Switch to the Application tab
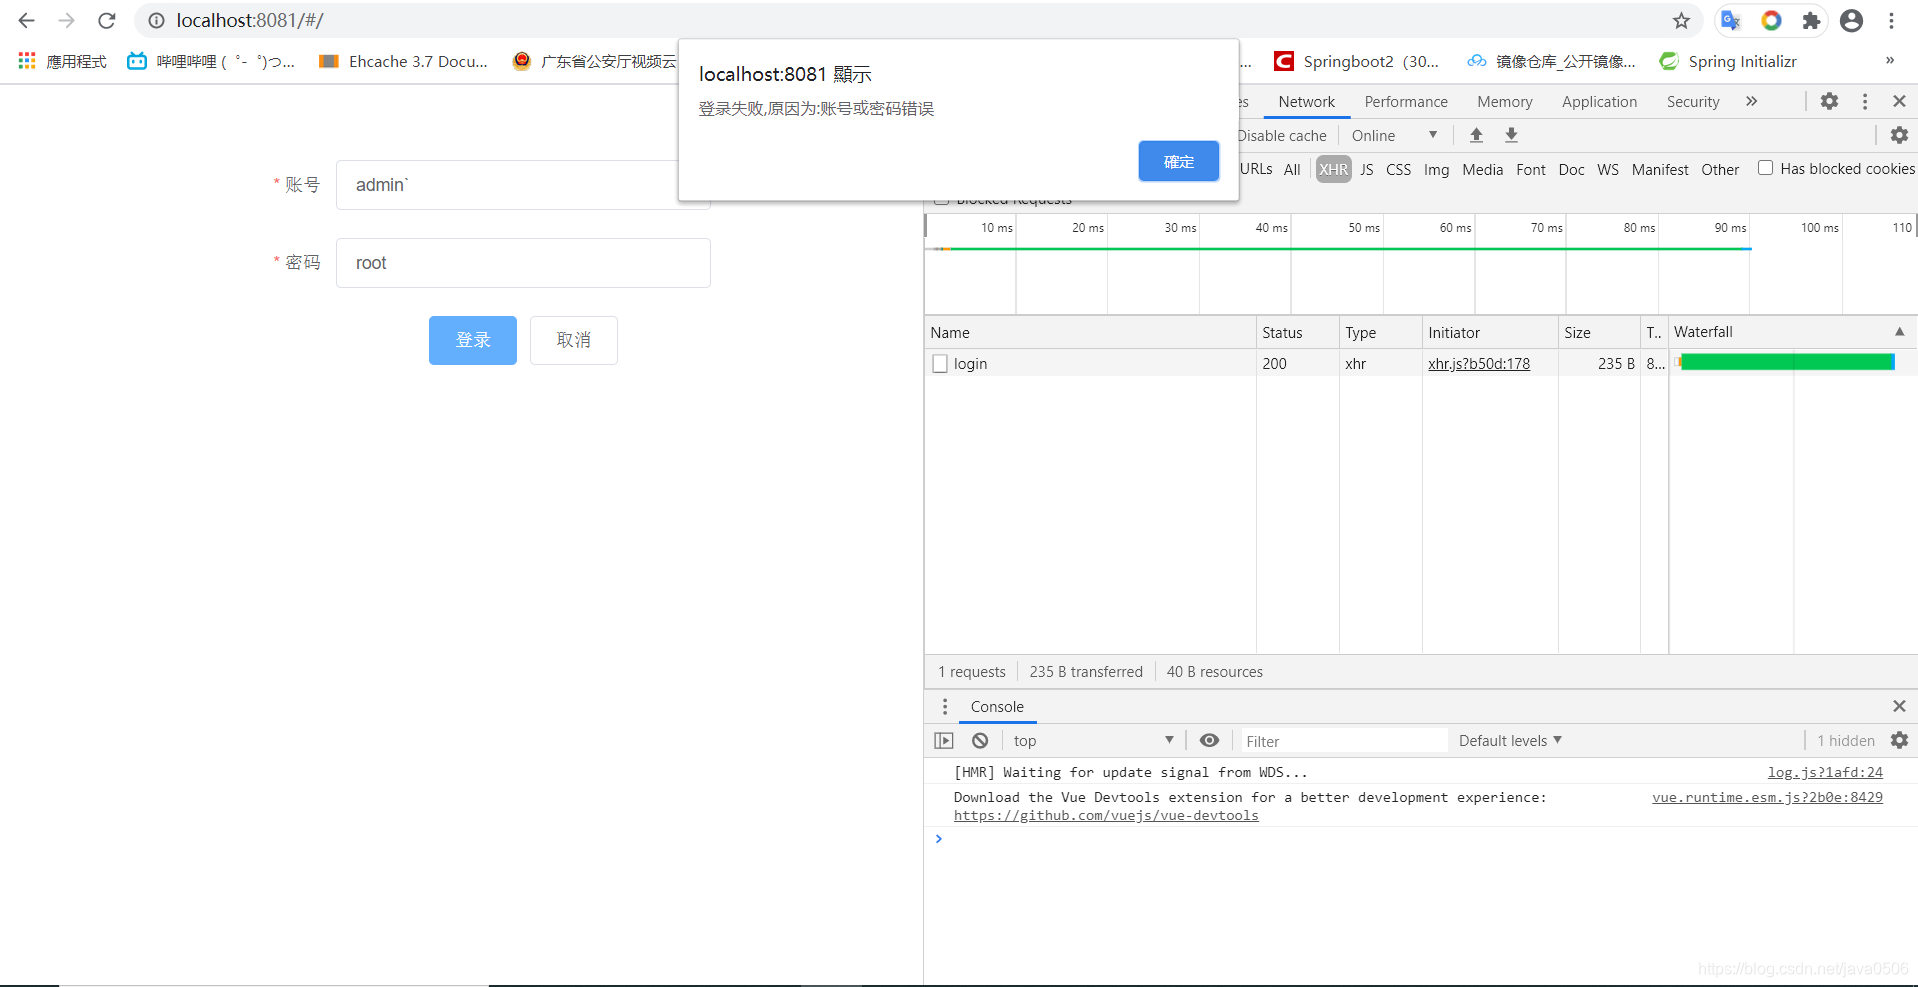The height and width of the screenshot is (987, 1918). pyautogui.click(x=1599, y=102)
